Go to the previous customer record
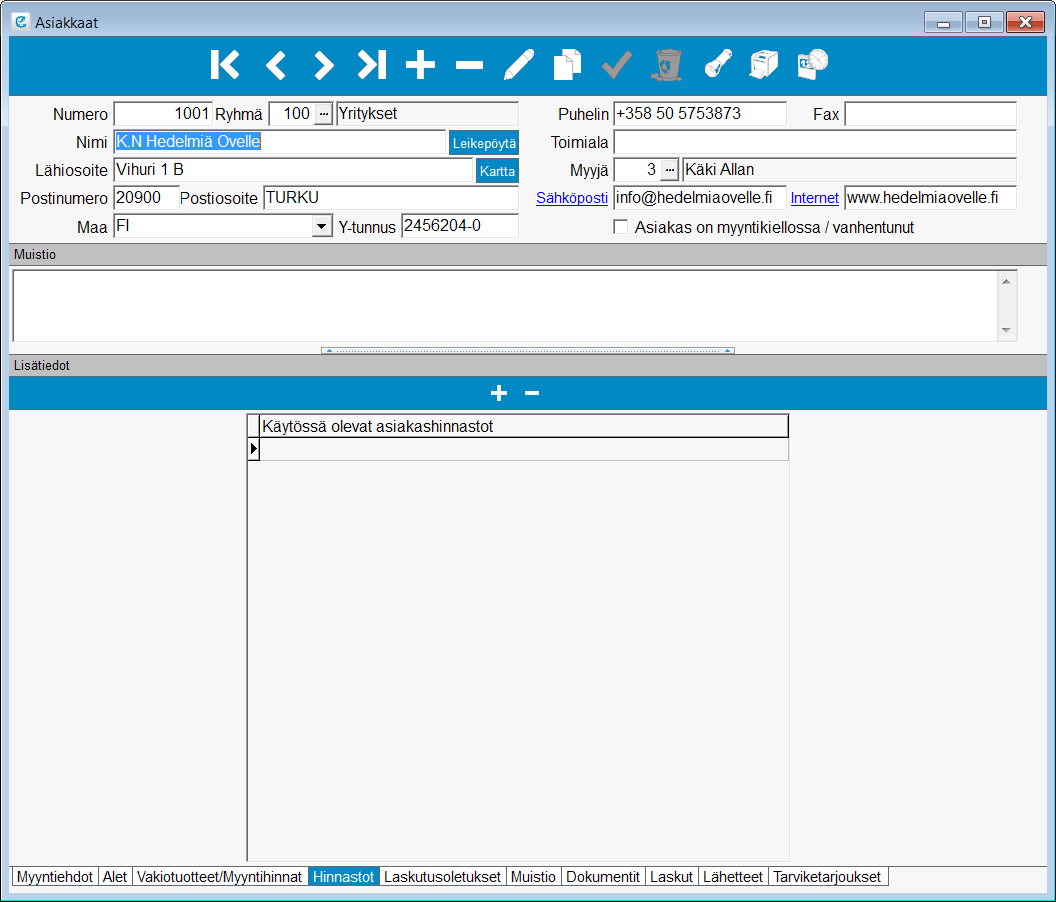 (275, 65)
